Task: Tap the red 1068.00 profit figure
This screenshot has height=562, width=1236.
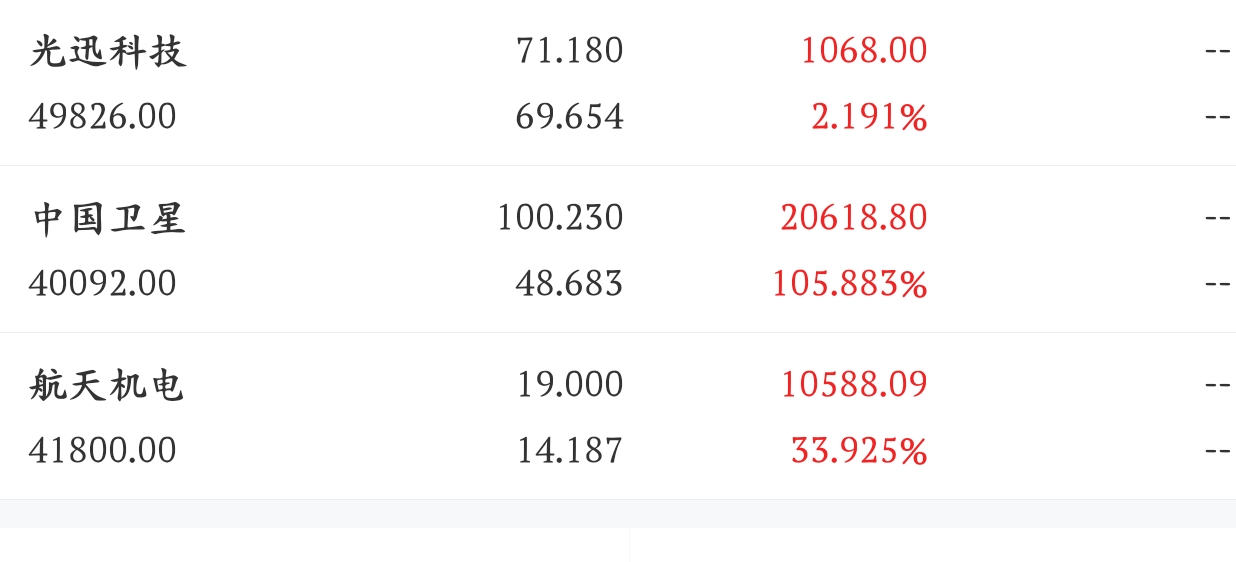Action: 864,51
